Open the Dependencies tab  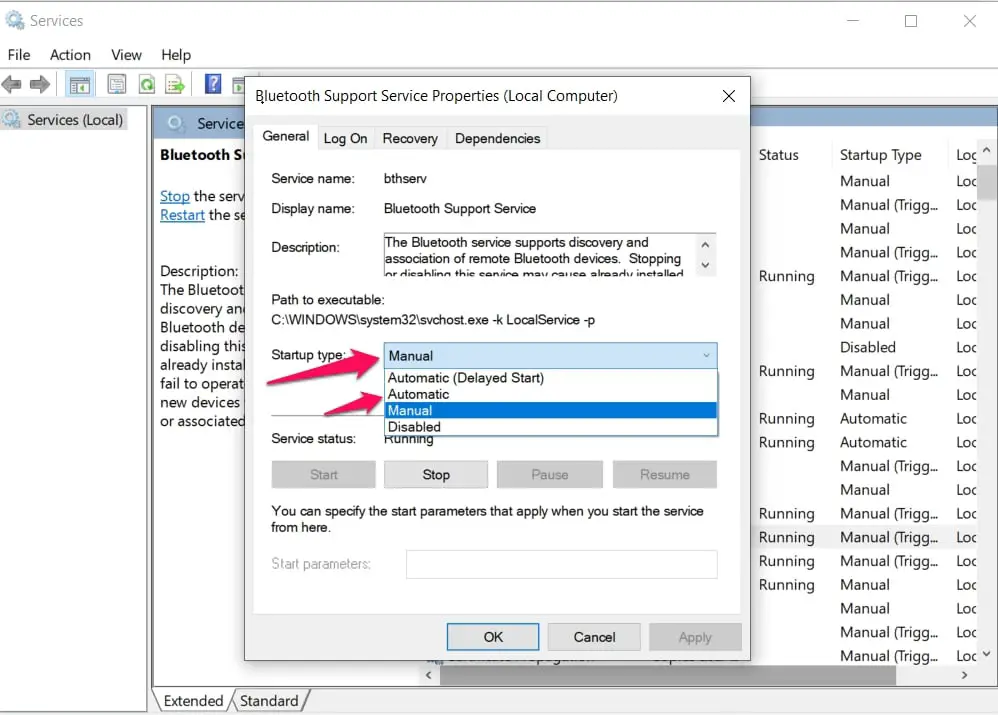(x=497, y=138)
